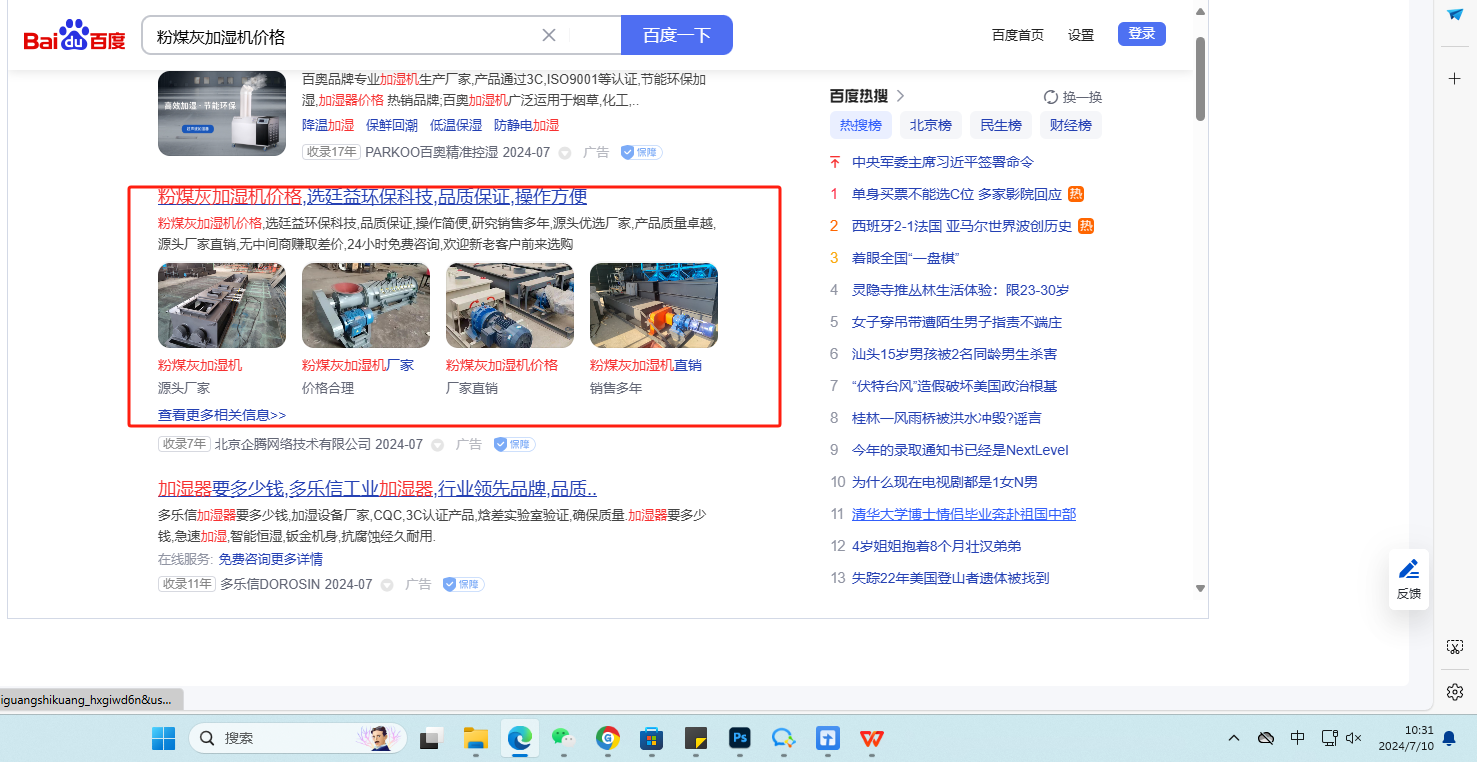Open Google Chrome from the taskbar
Viewport: 1477px width, 762px height.
click(x=608, y=738)
